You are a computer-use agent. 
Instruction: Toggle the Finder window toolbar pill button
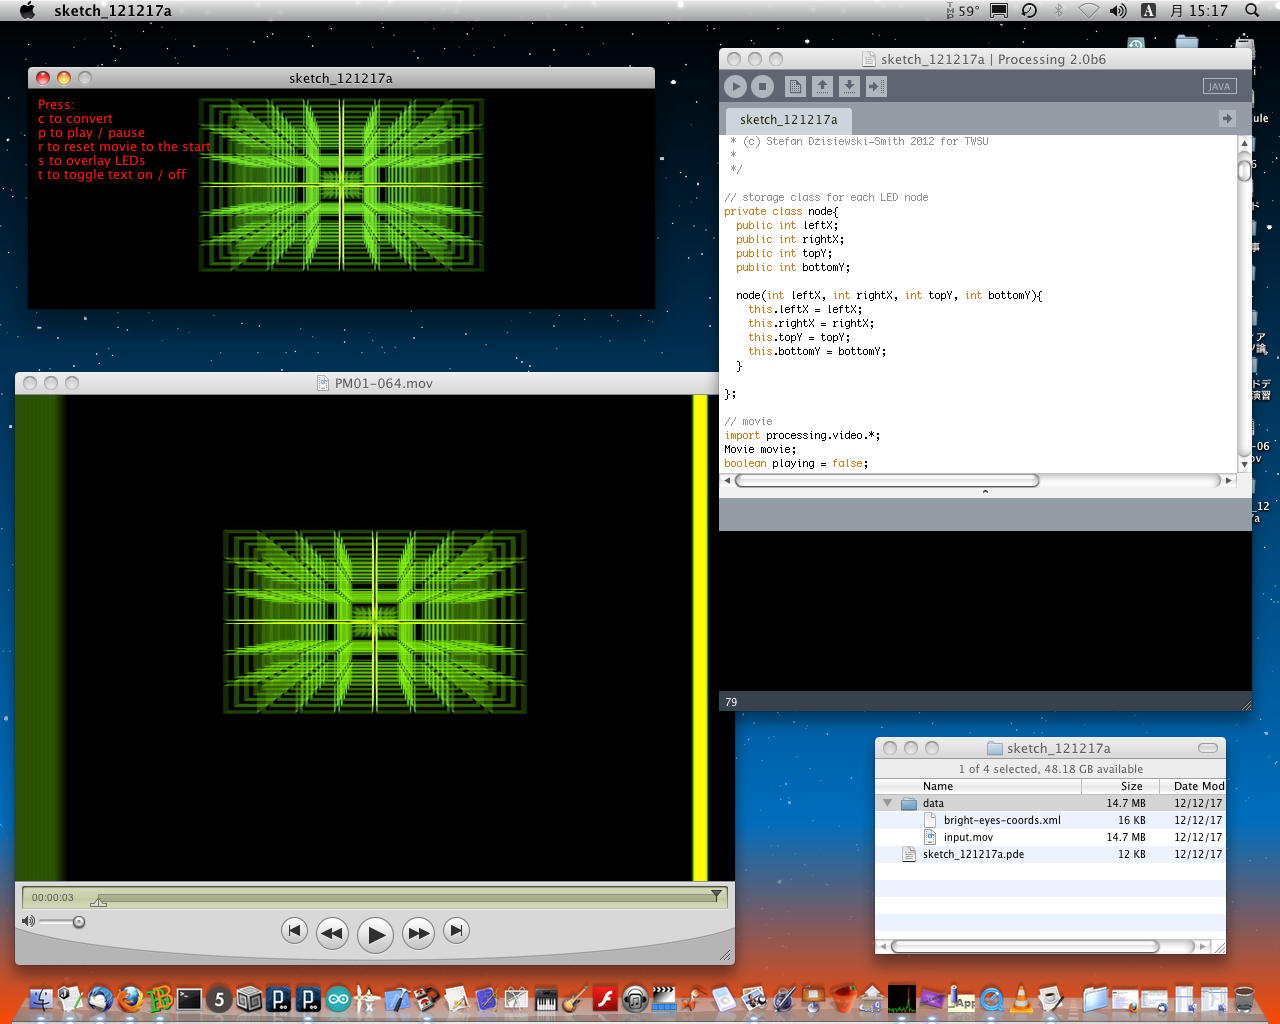click(x=1207, y=748)
